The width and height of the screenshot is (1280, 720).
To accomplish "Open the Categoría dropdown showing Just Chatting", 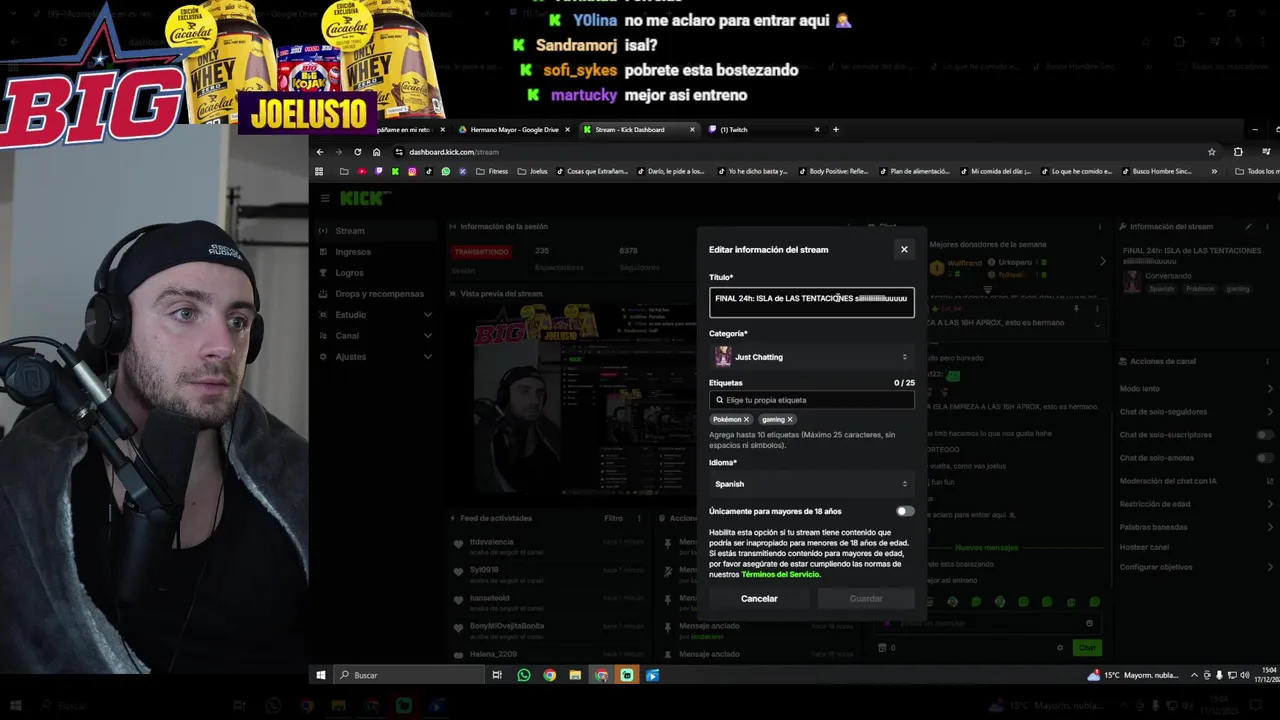I will [x=811, y=357].
